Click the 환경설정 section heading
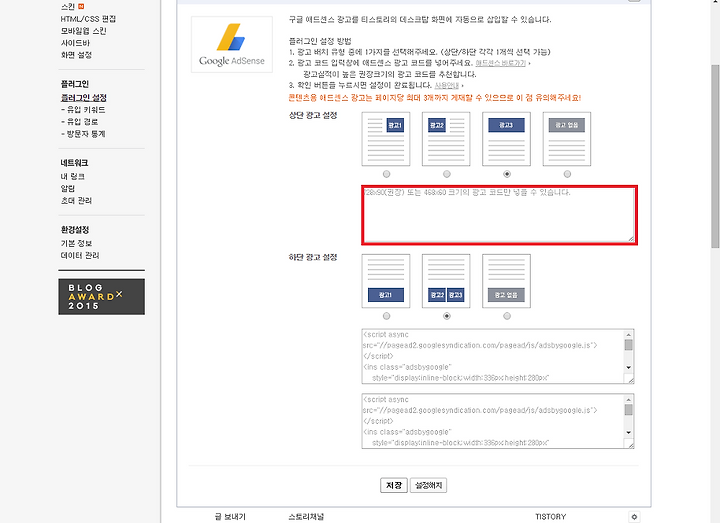Screen dimensions: 720x523 pos(75,229)
